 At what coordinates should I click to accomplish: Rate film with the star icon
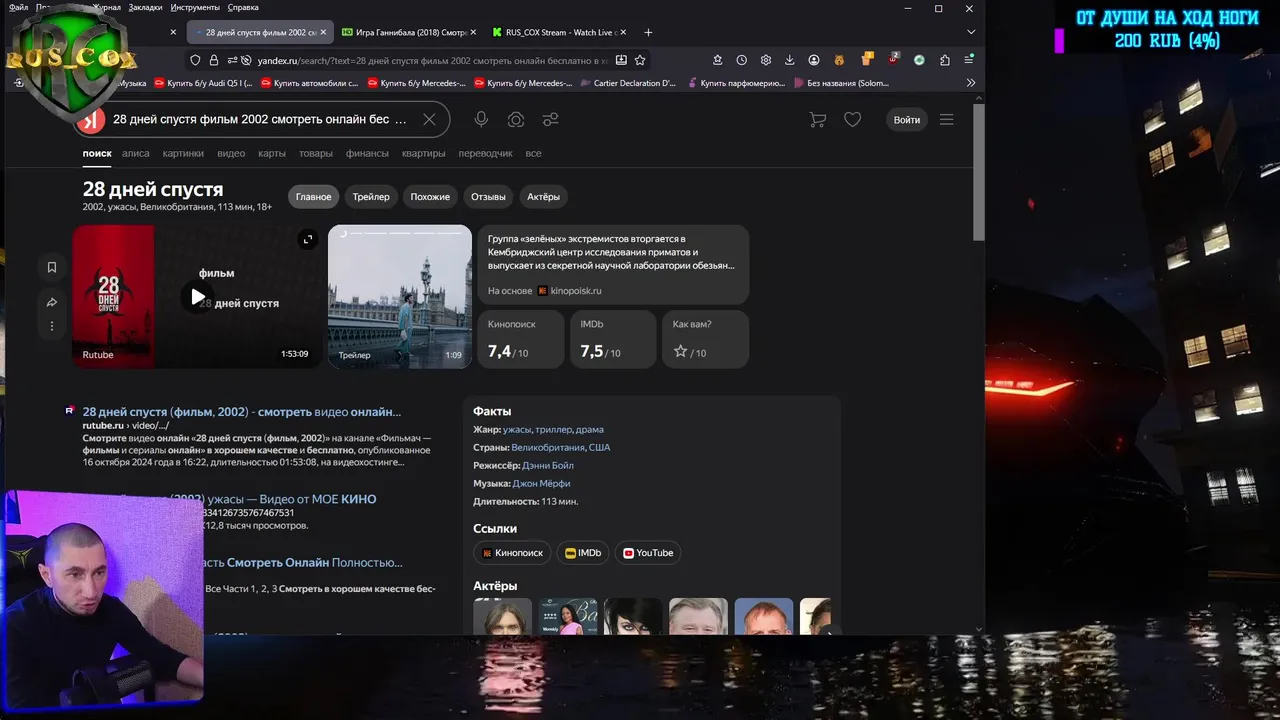[681, 352]
